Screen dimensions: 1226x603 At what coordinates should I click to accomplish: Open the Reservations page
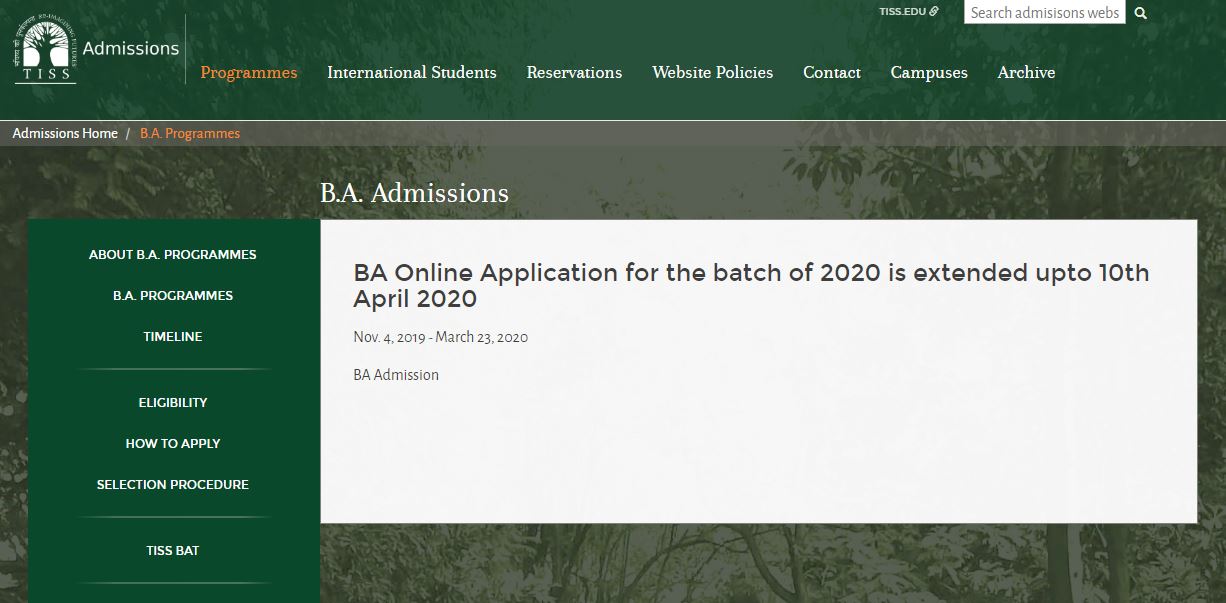click(x=574, y=72)
